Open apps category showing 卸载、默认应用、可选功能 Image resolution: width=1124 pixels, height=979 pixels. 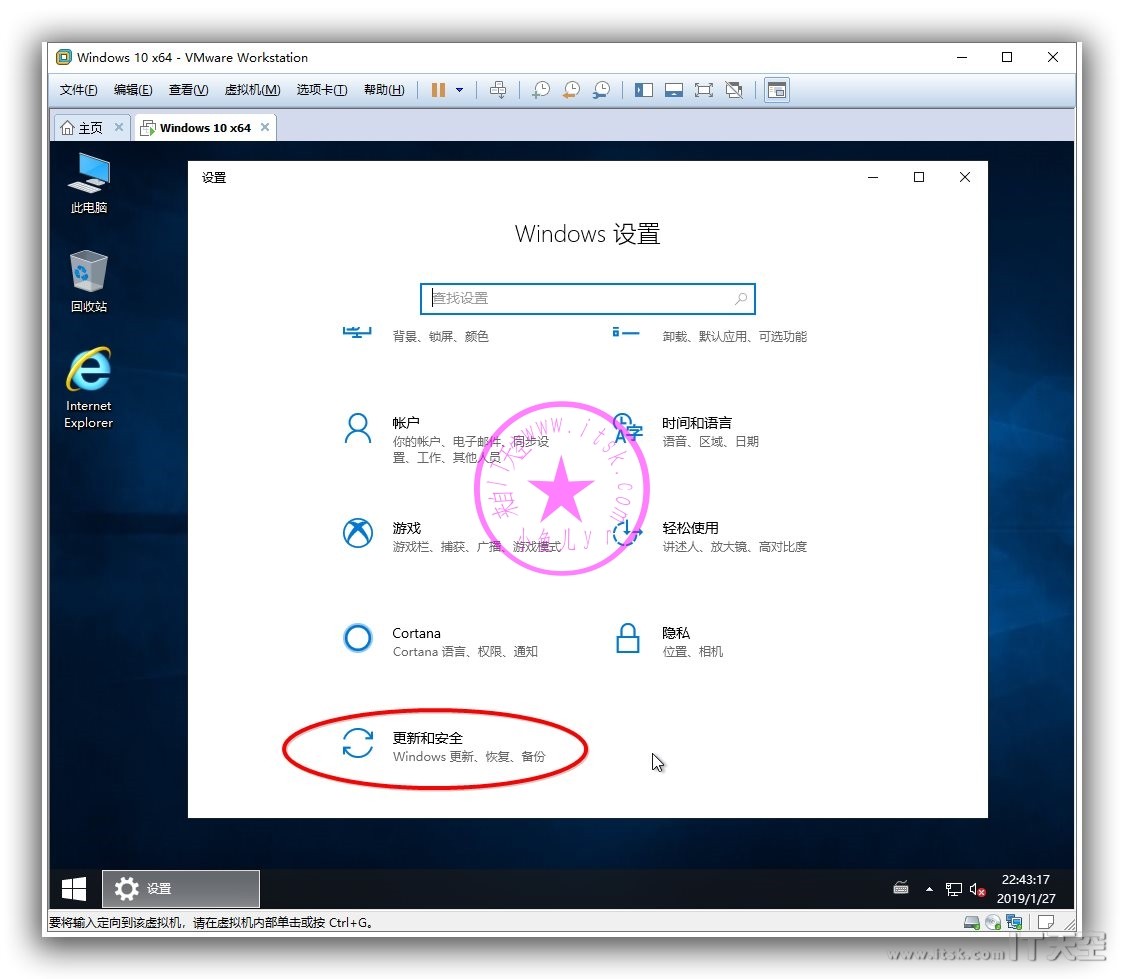(710, 335)
